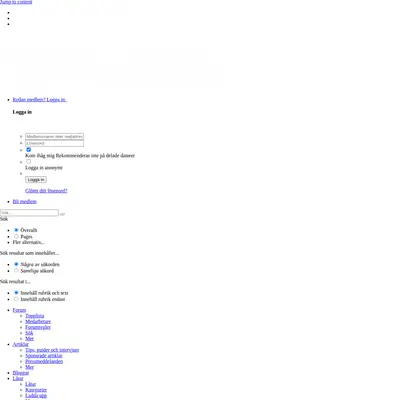Screen dimensions: 400x400
Task: Open the Ladda upp link
Action: coord(36,396)
